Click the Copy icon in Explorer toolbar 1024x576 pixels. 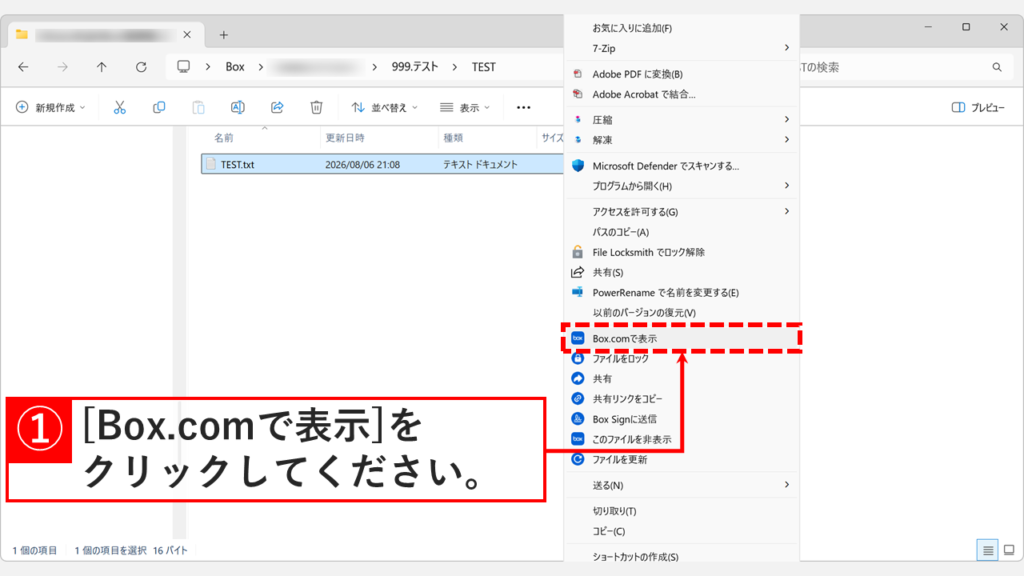pyautogui.click(x=159, y=107)
